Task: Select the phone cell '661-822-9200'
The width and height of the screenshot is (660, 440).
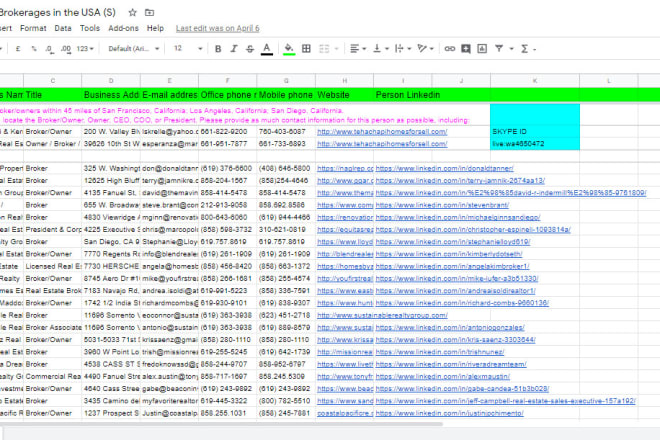Action: point(228,132)
